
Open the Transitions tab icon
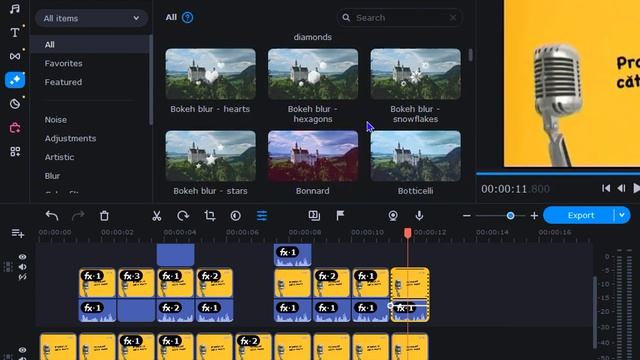(x=15, y=56)
